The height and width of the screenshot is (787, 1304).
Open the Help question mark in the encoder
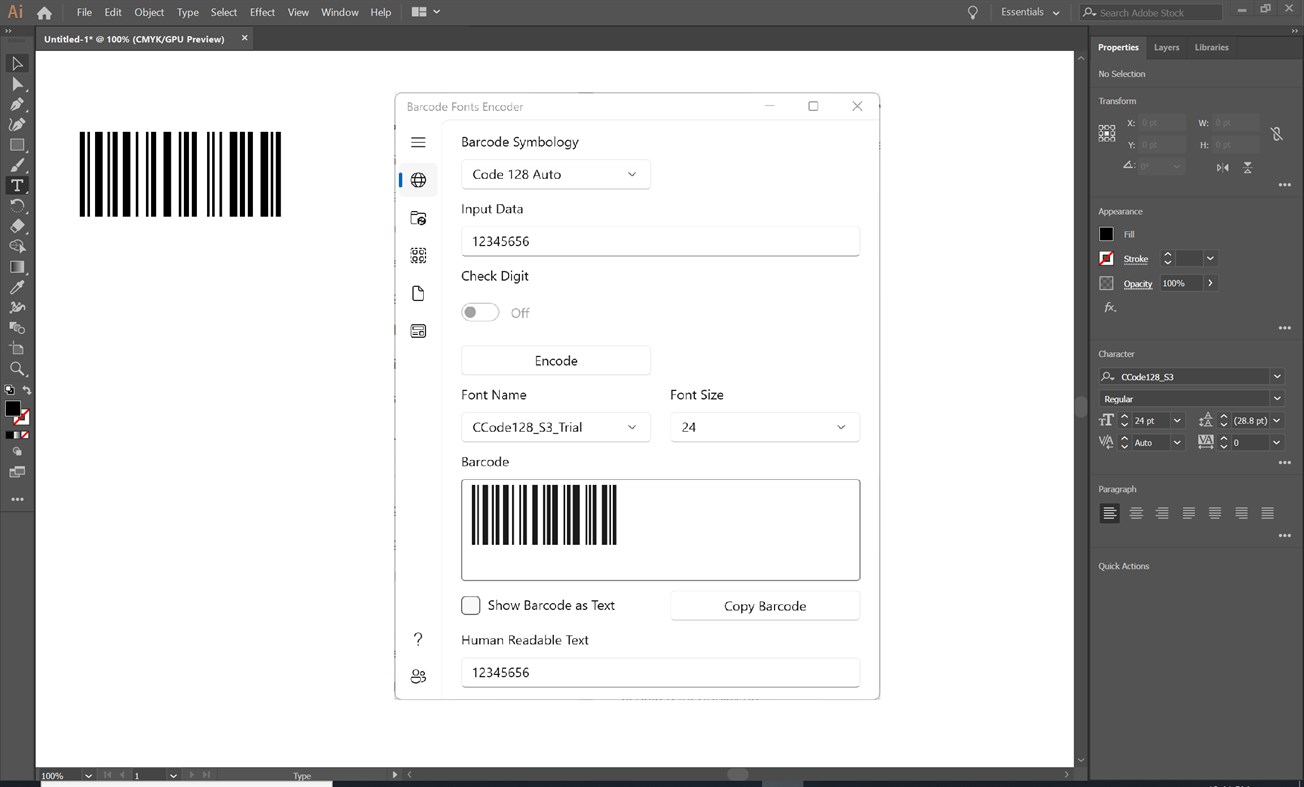(418, 639)
